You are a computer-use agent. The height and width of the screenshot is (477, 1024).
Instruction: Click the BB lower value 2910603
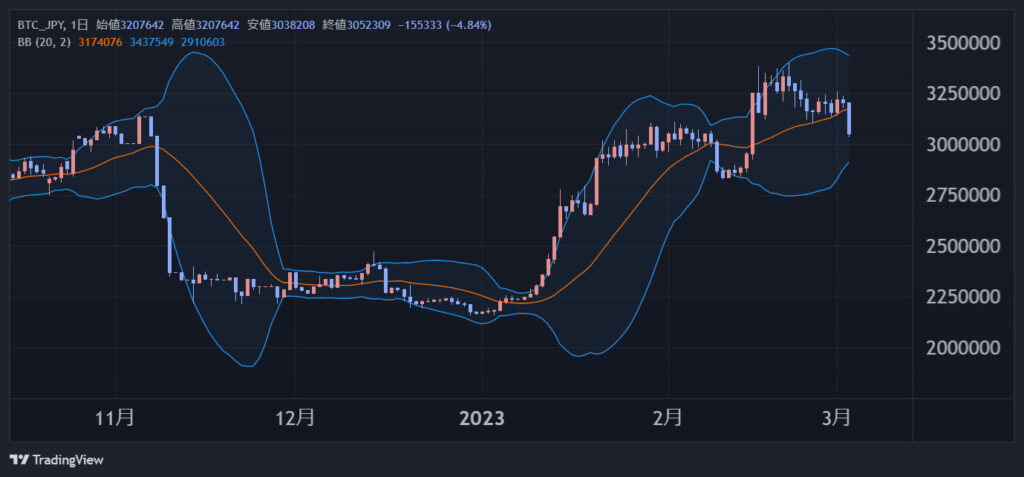[203, 42]
